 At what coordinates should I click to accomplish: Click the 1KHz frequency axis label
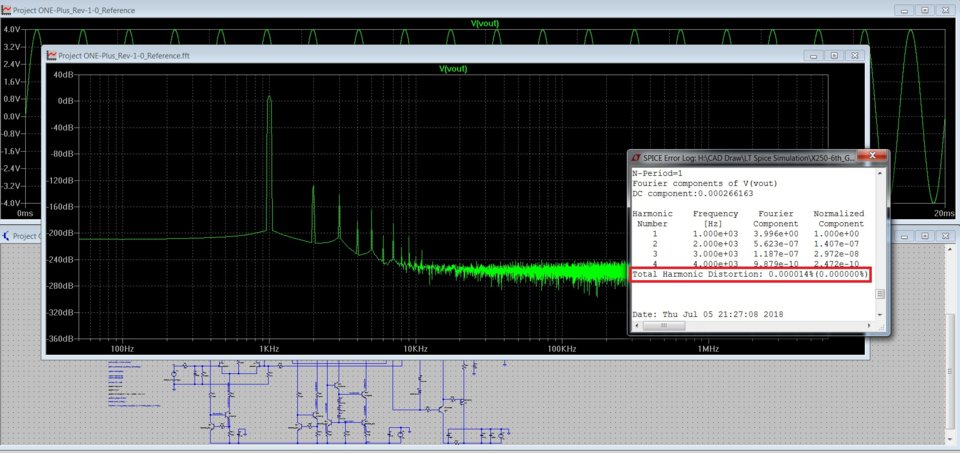[x=269, y=349]
